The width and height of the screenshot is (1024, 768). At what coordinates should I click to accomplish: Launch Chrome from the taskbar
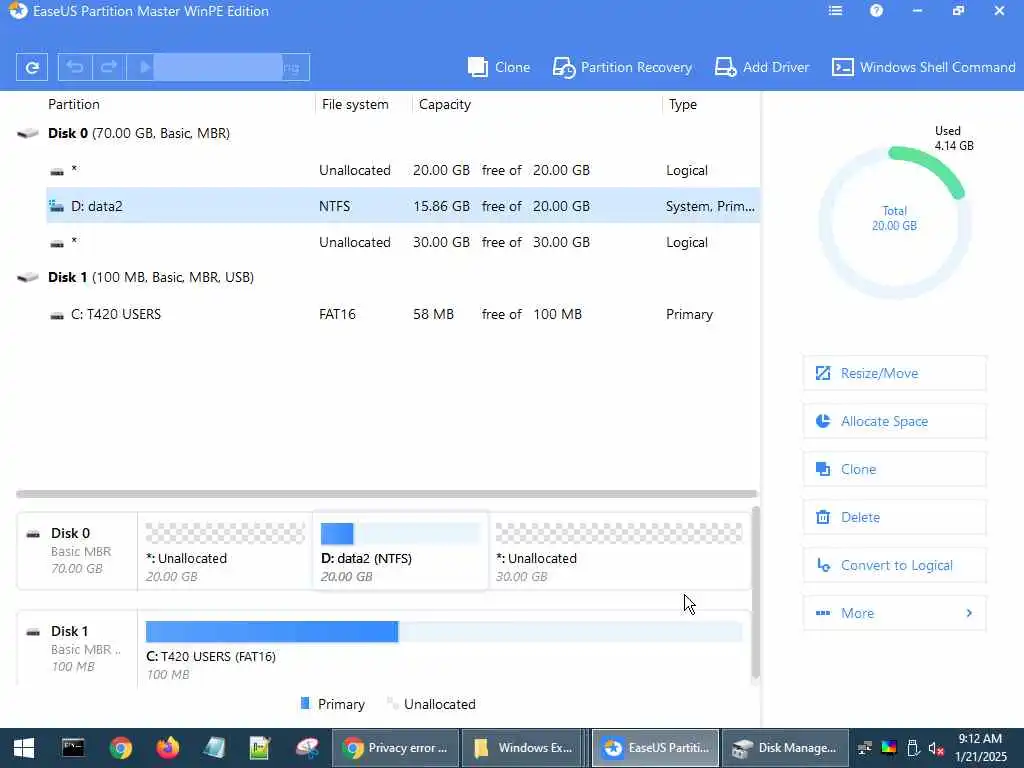[x=121, y=748]
